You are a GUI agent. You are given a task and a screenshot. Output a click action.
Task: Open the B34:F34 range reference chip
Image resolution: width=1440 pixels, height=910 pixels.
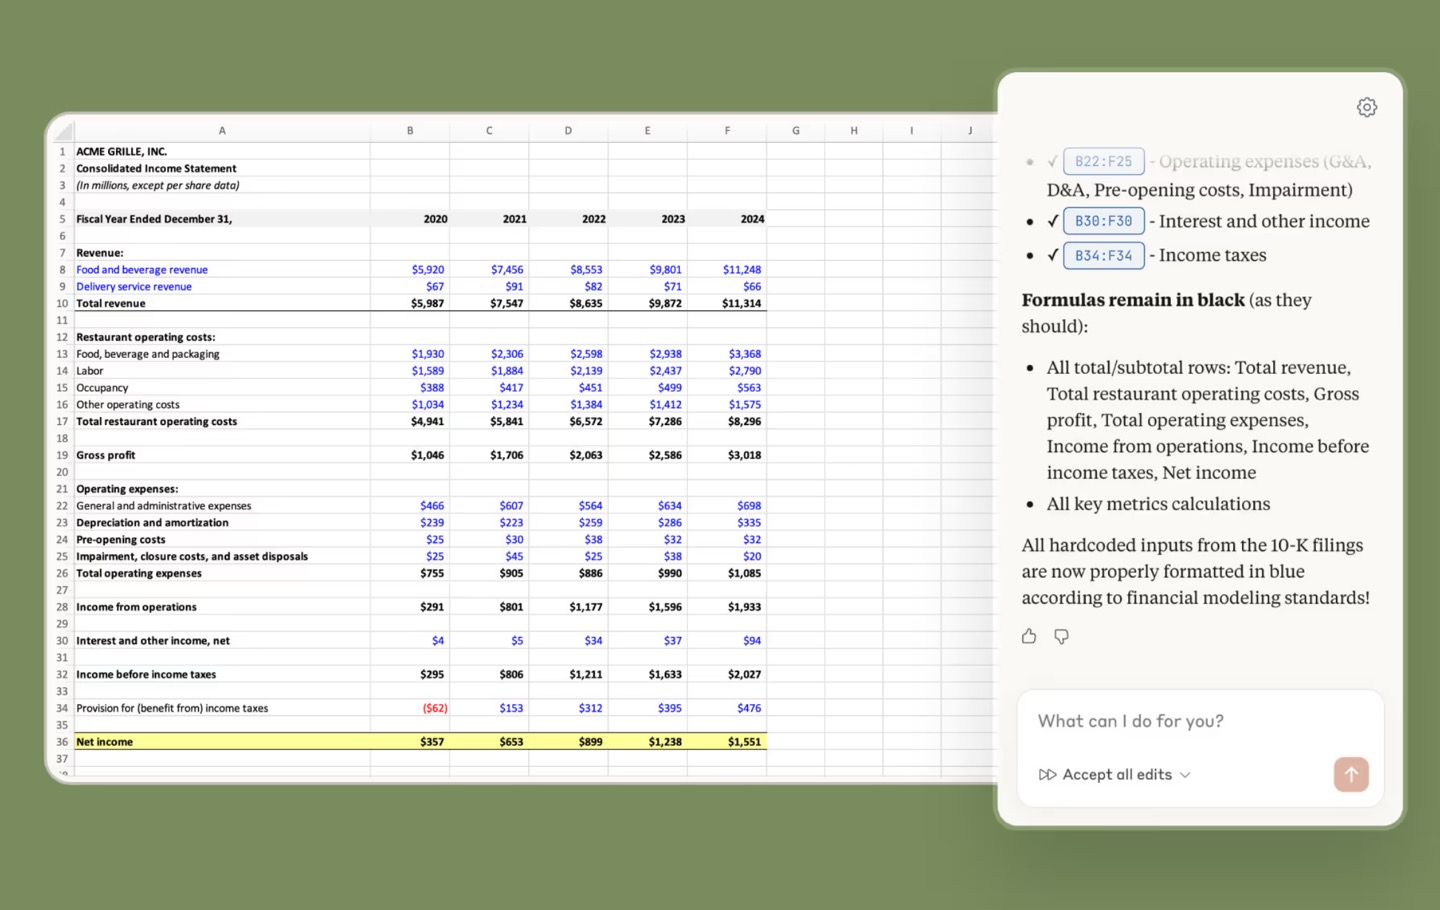pos(1103,255)
